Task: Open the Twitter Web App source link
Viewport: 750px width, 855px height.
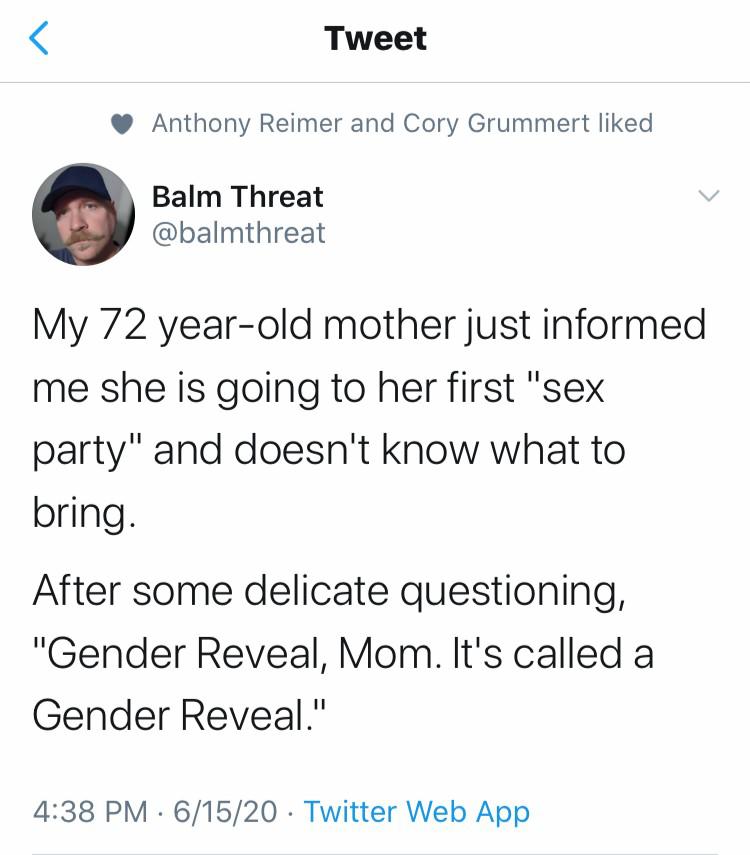Action: coord(417,811)
